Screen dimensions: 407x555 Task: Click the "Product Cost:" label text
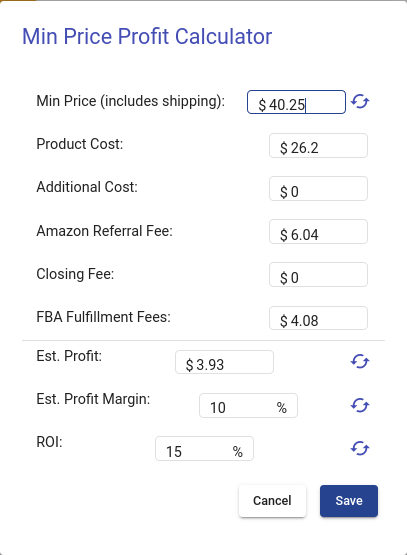80,144
